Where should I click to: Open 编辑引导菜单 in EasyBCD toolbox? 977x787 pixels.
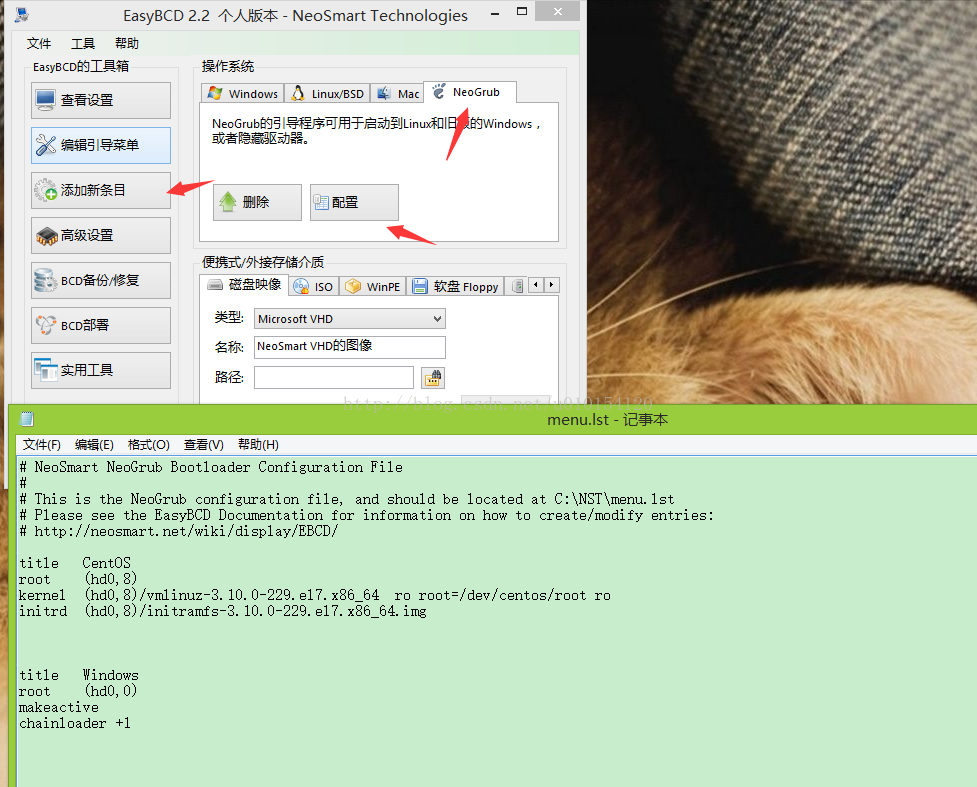101,145
